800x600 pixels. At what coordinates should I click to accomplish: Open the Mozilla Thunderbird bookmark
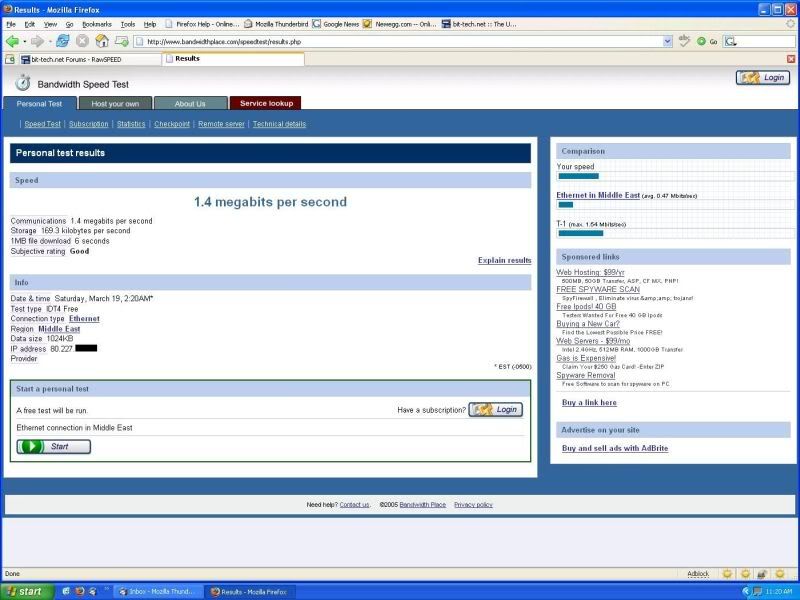(x=276, y=24)
